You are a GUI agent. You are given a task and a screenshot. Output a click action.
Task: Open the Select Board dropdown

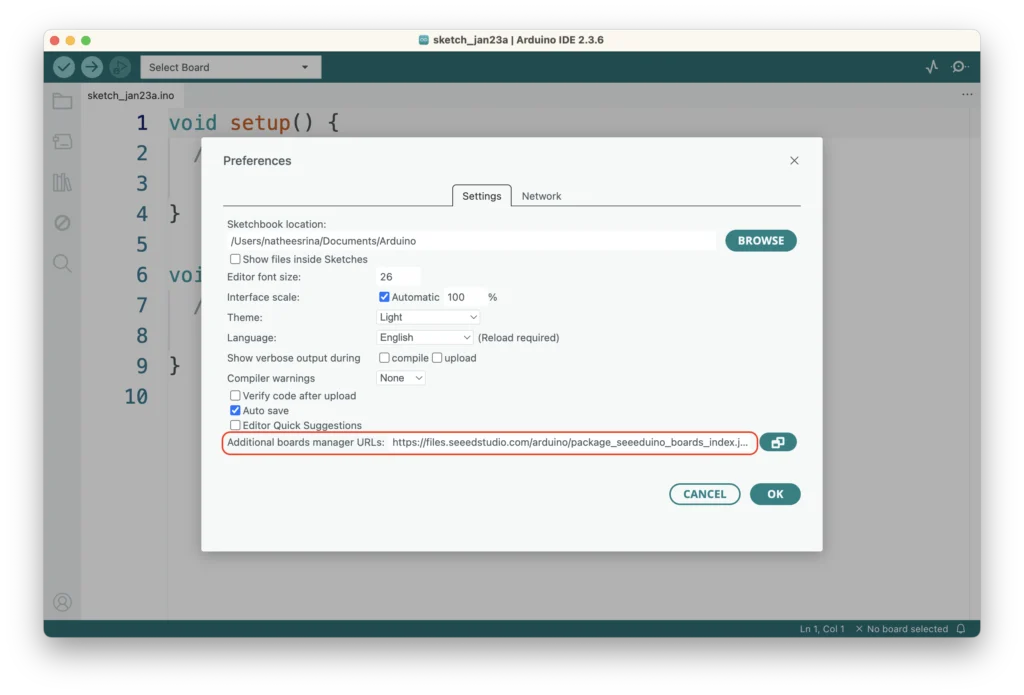pyautogui.click(x=230, y=67)
